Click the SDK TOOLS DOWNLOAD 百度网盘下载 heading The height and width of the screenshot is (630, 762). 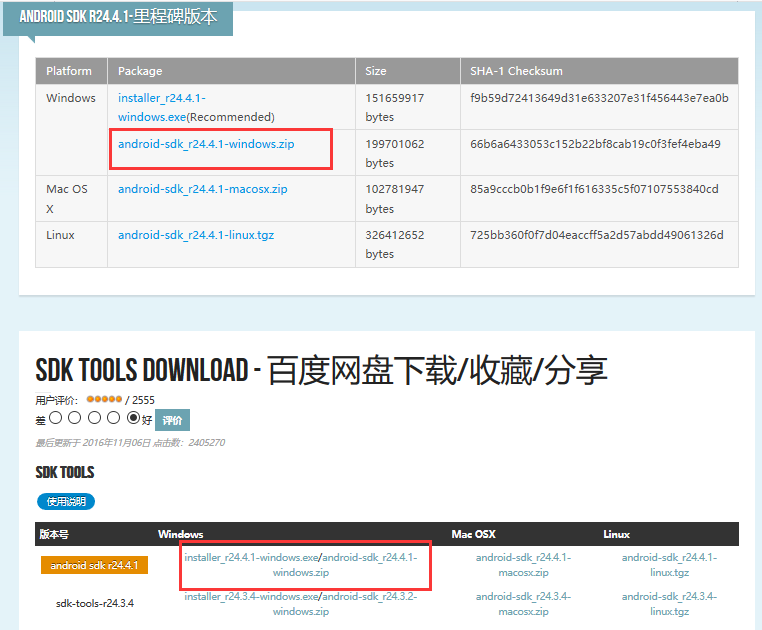[x=321, y=370]
